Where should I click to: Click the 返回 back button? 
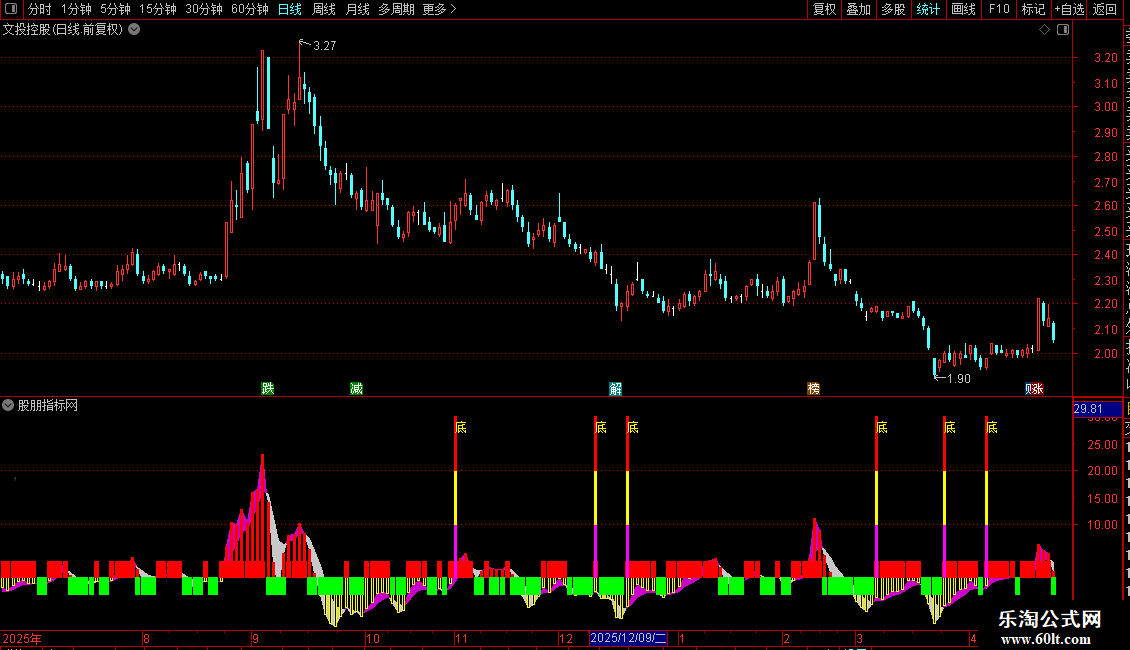[1104, 9]
